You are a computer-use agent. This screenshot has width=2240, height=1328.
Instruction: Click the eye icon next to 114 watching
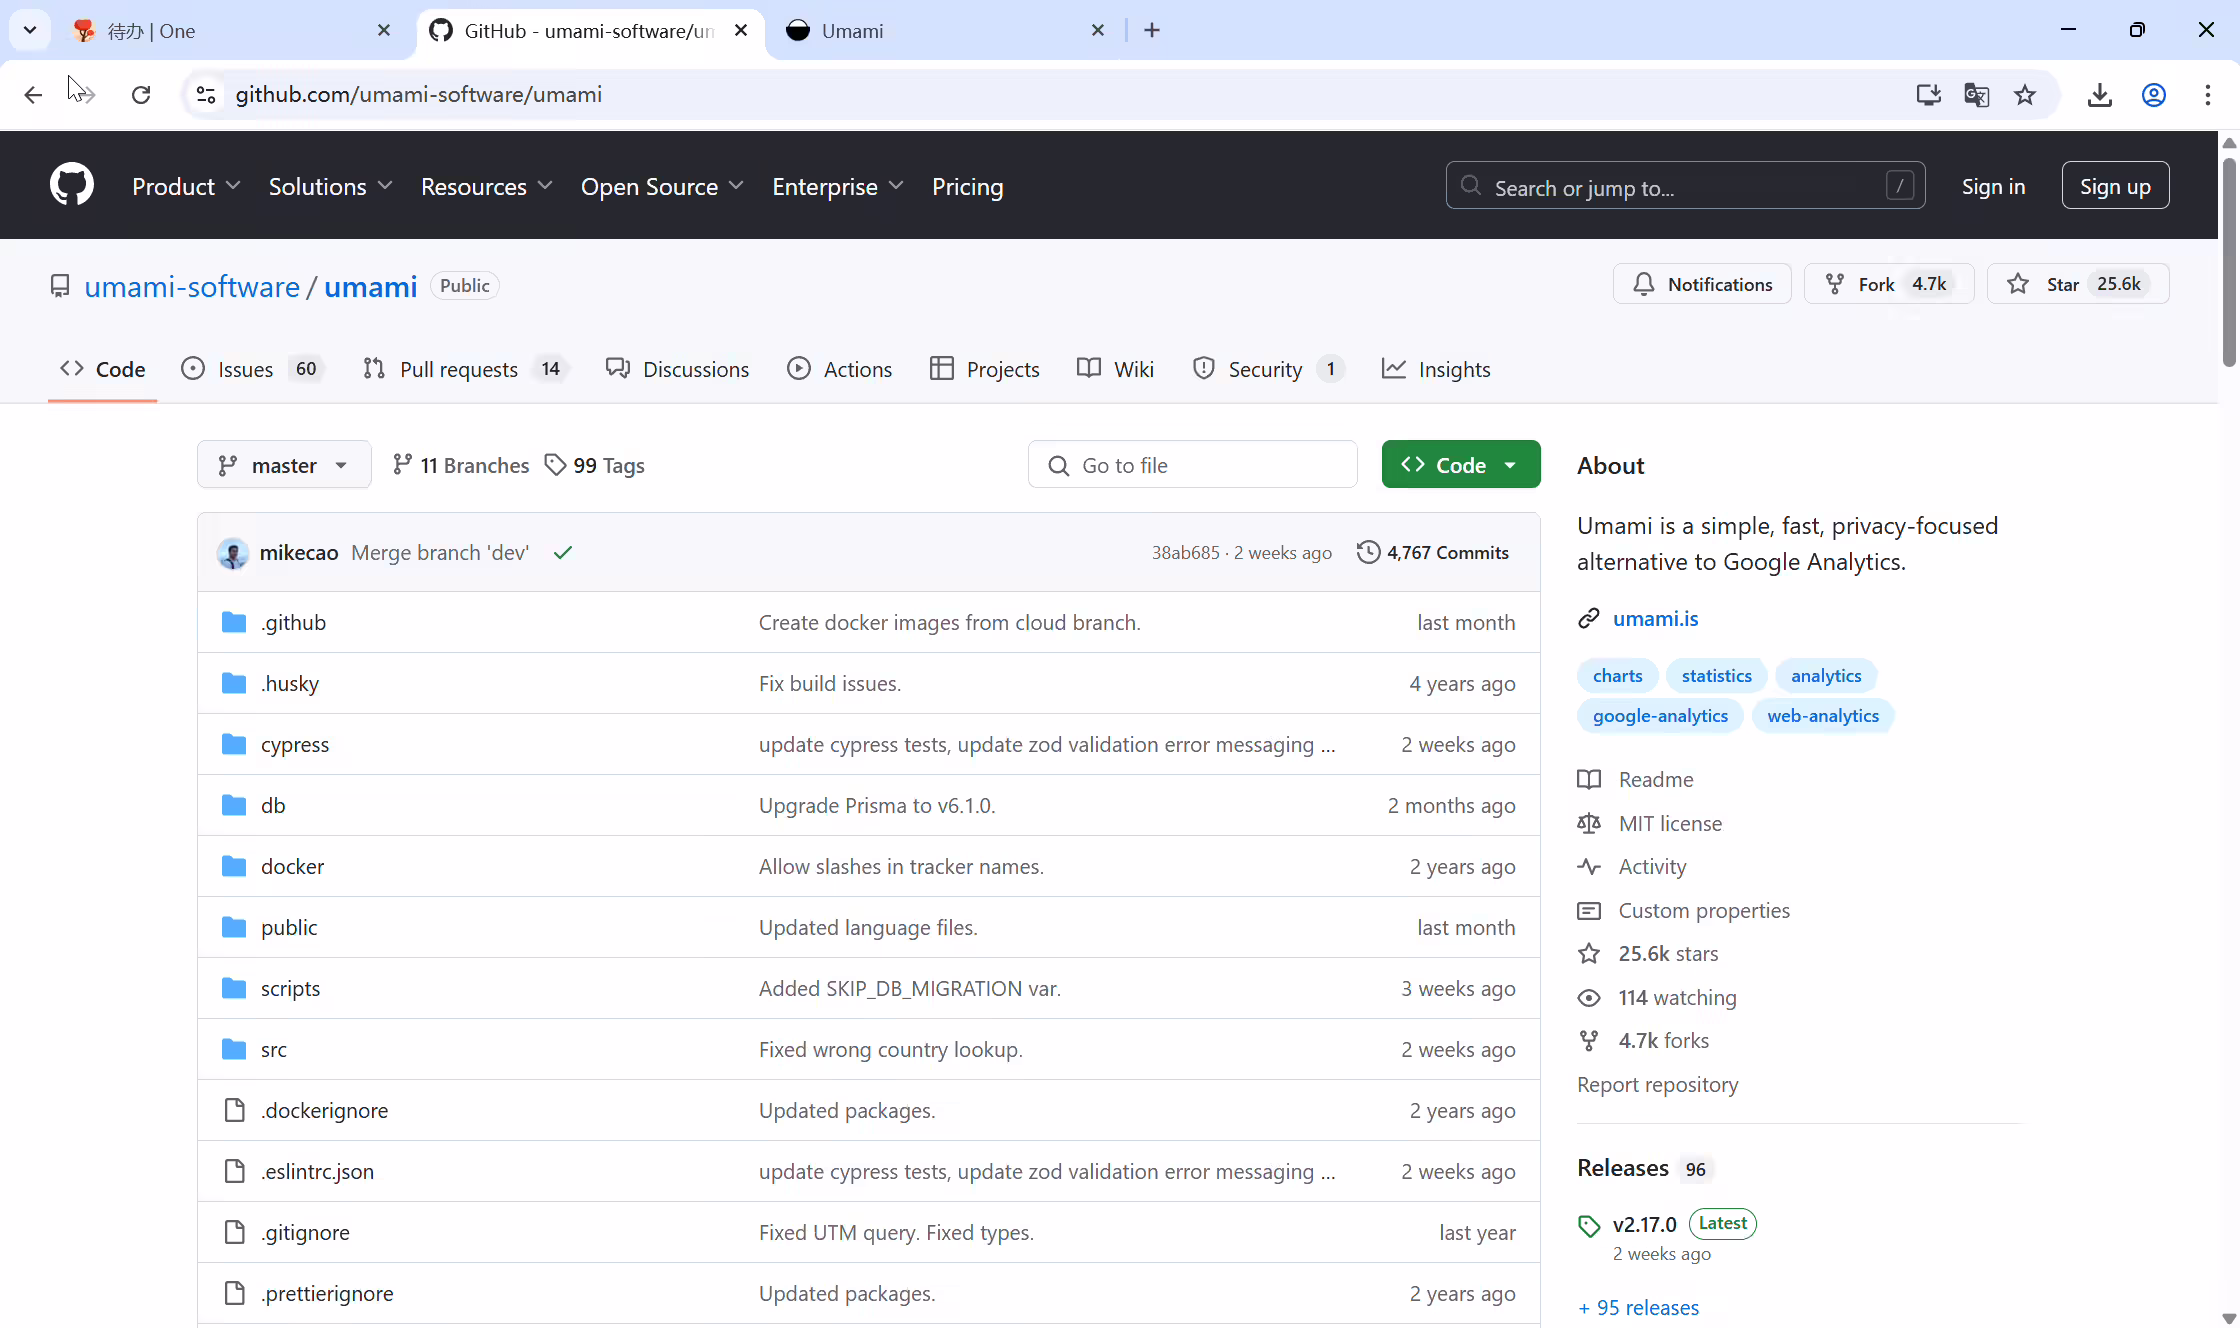pyautogui.click(x=1589, y=997)
